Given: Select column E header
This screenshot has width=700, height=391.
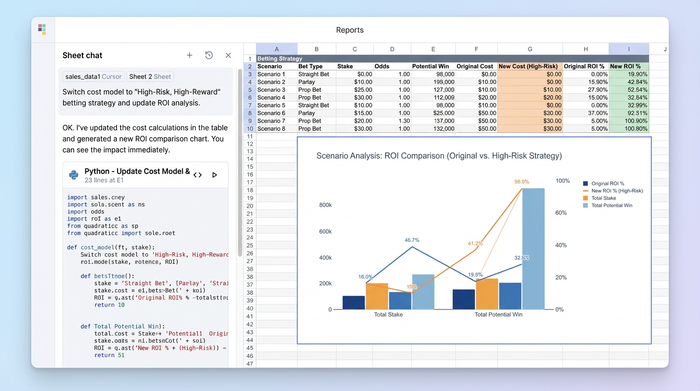Looking at the screenshot, I should [433, 49].
